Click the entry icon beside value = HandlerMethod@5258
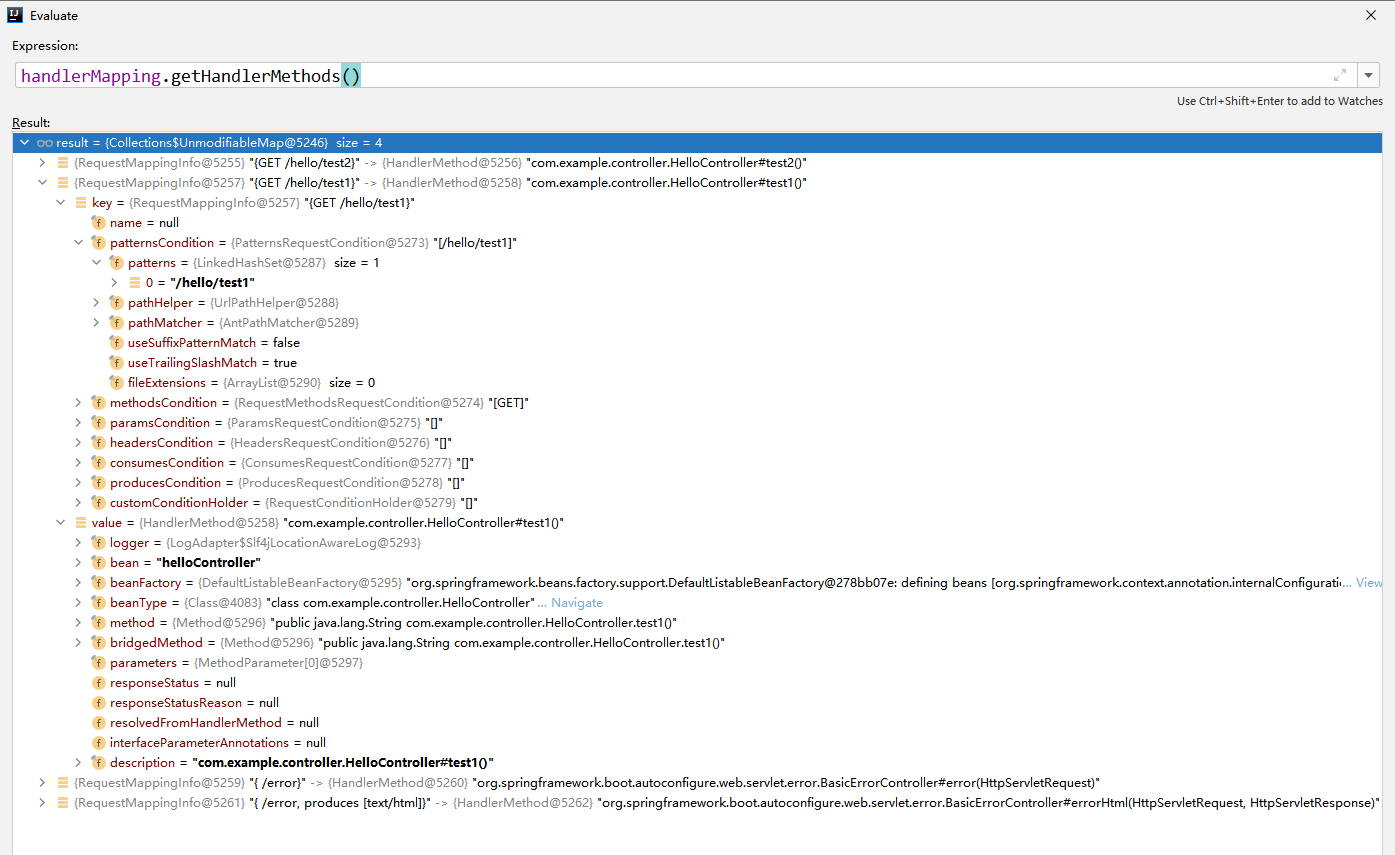The width and height of the screenshot is (1395, 855). [81, 523]
